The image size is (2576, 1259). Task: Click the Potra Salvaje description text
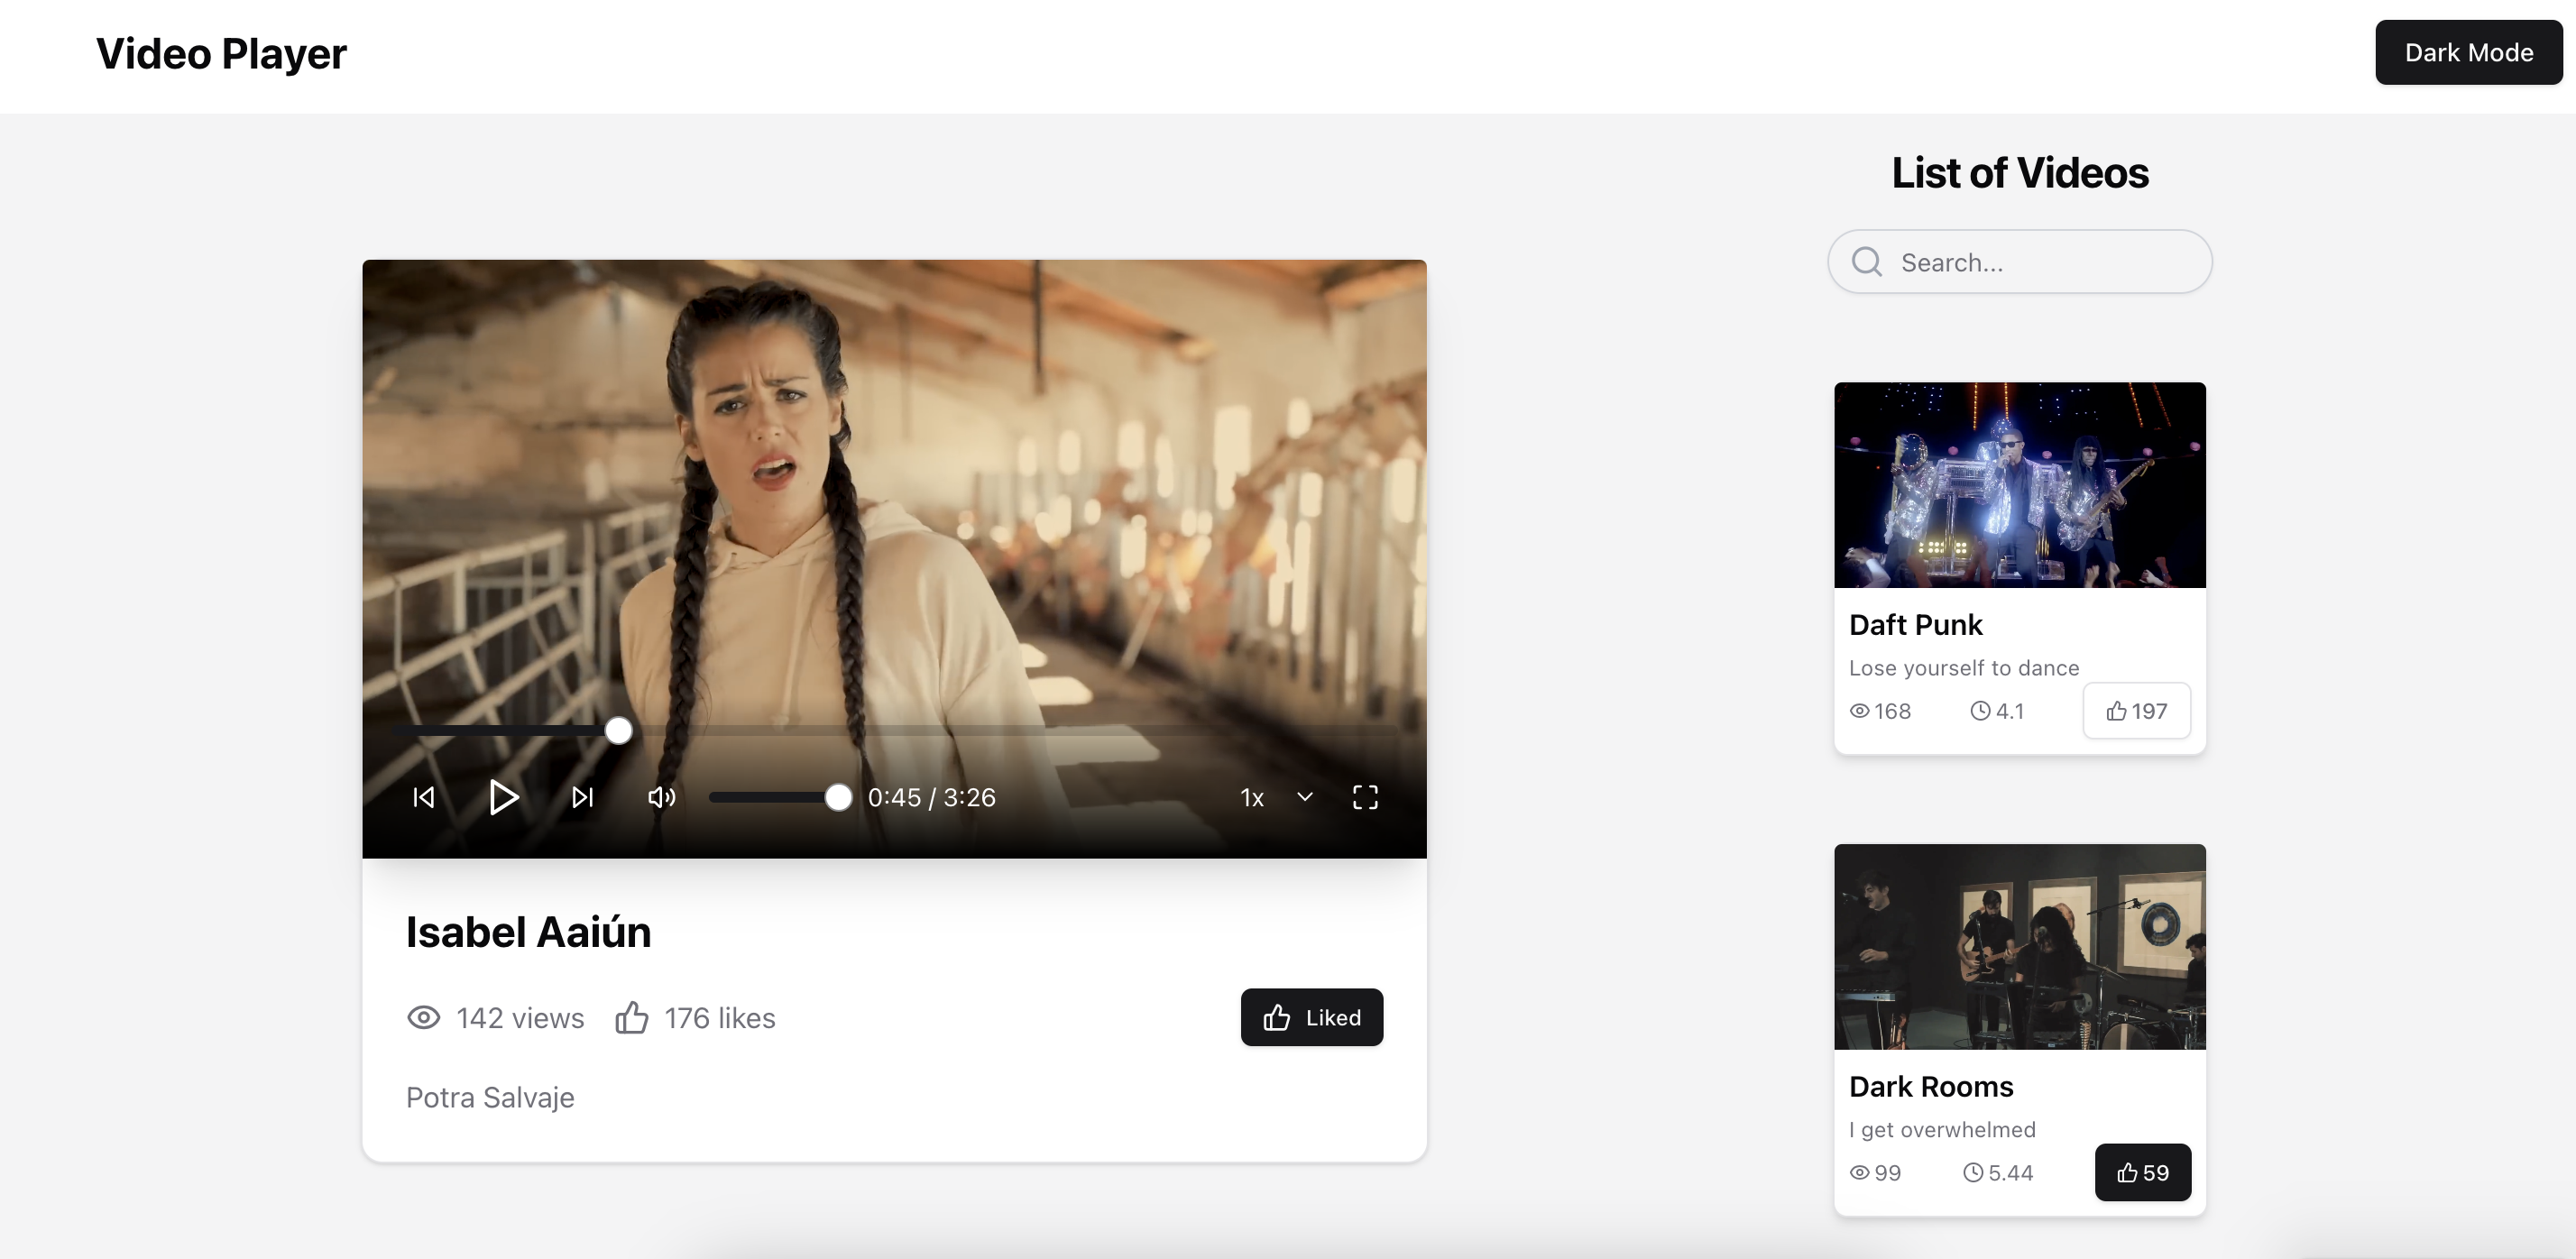tap(490, 1098)
